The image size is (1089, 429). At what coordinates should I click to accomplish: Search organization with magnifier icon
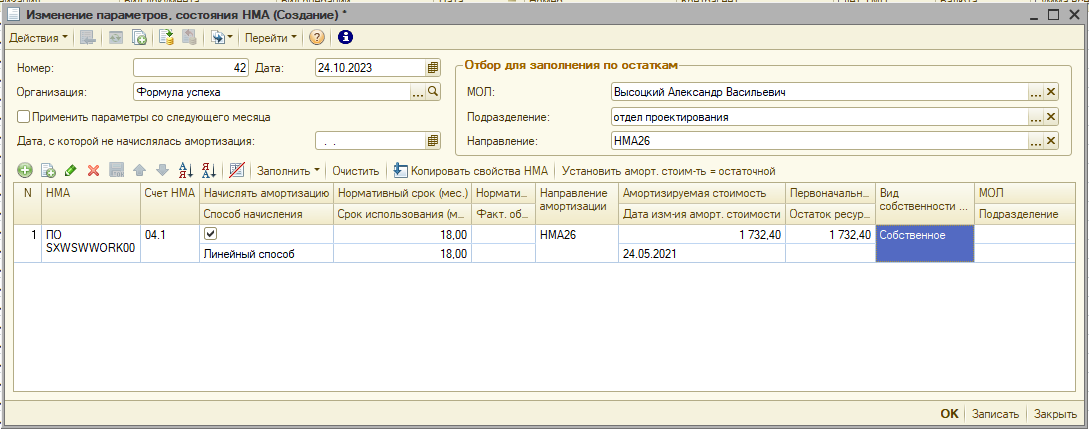tap(433, 92)
